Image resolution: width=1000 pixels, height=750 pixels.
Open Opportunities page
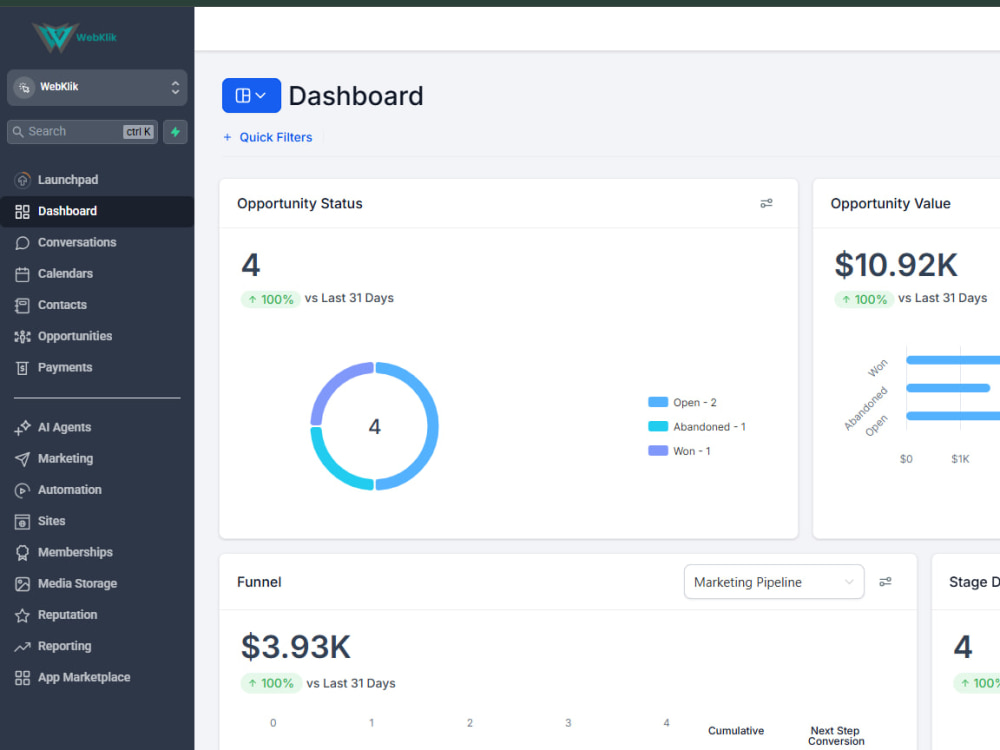tap(97, 336)
